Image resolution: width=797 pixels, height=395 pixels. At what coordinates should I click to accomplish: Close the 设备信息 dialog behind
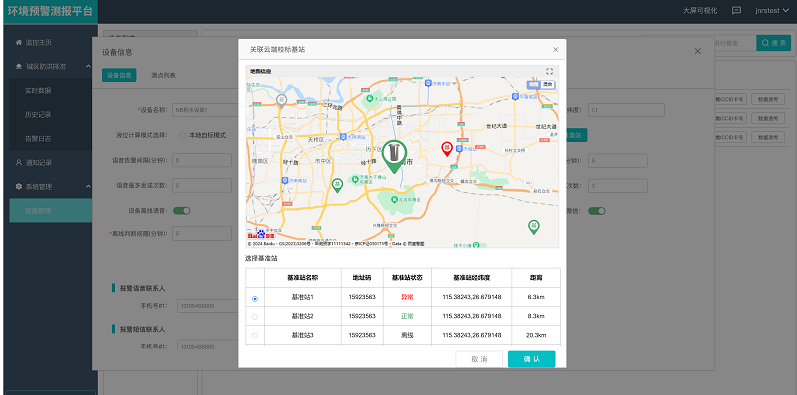[x=697, y=51]
